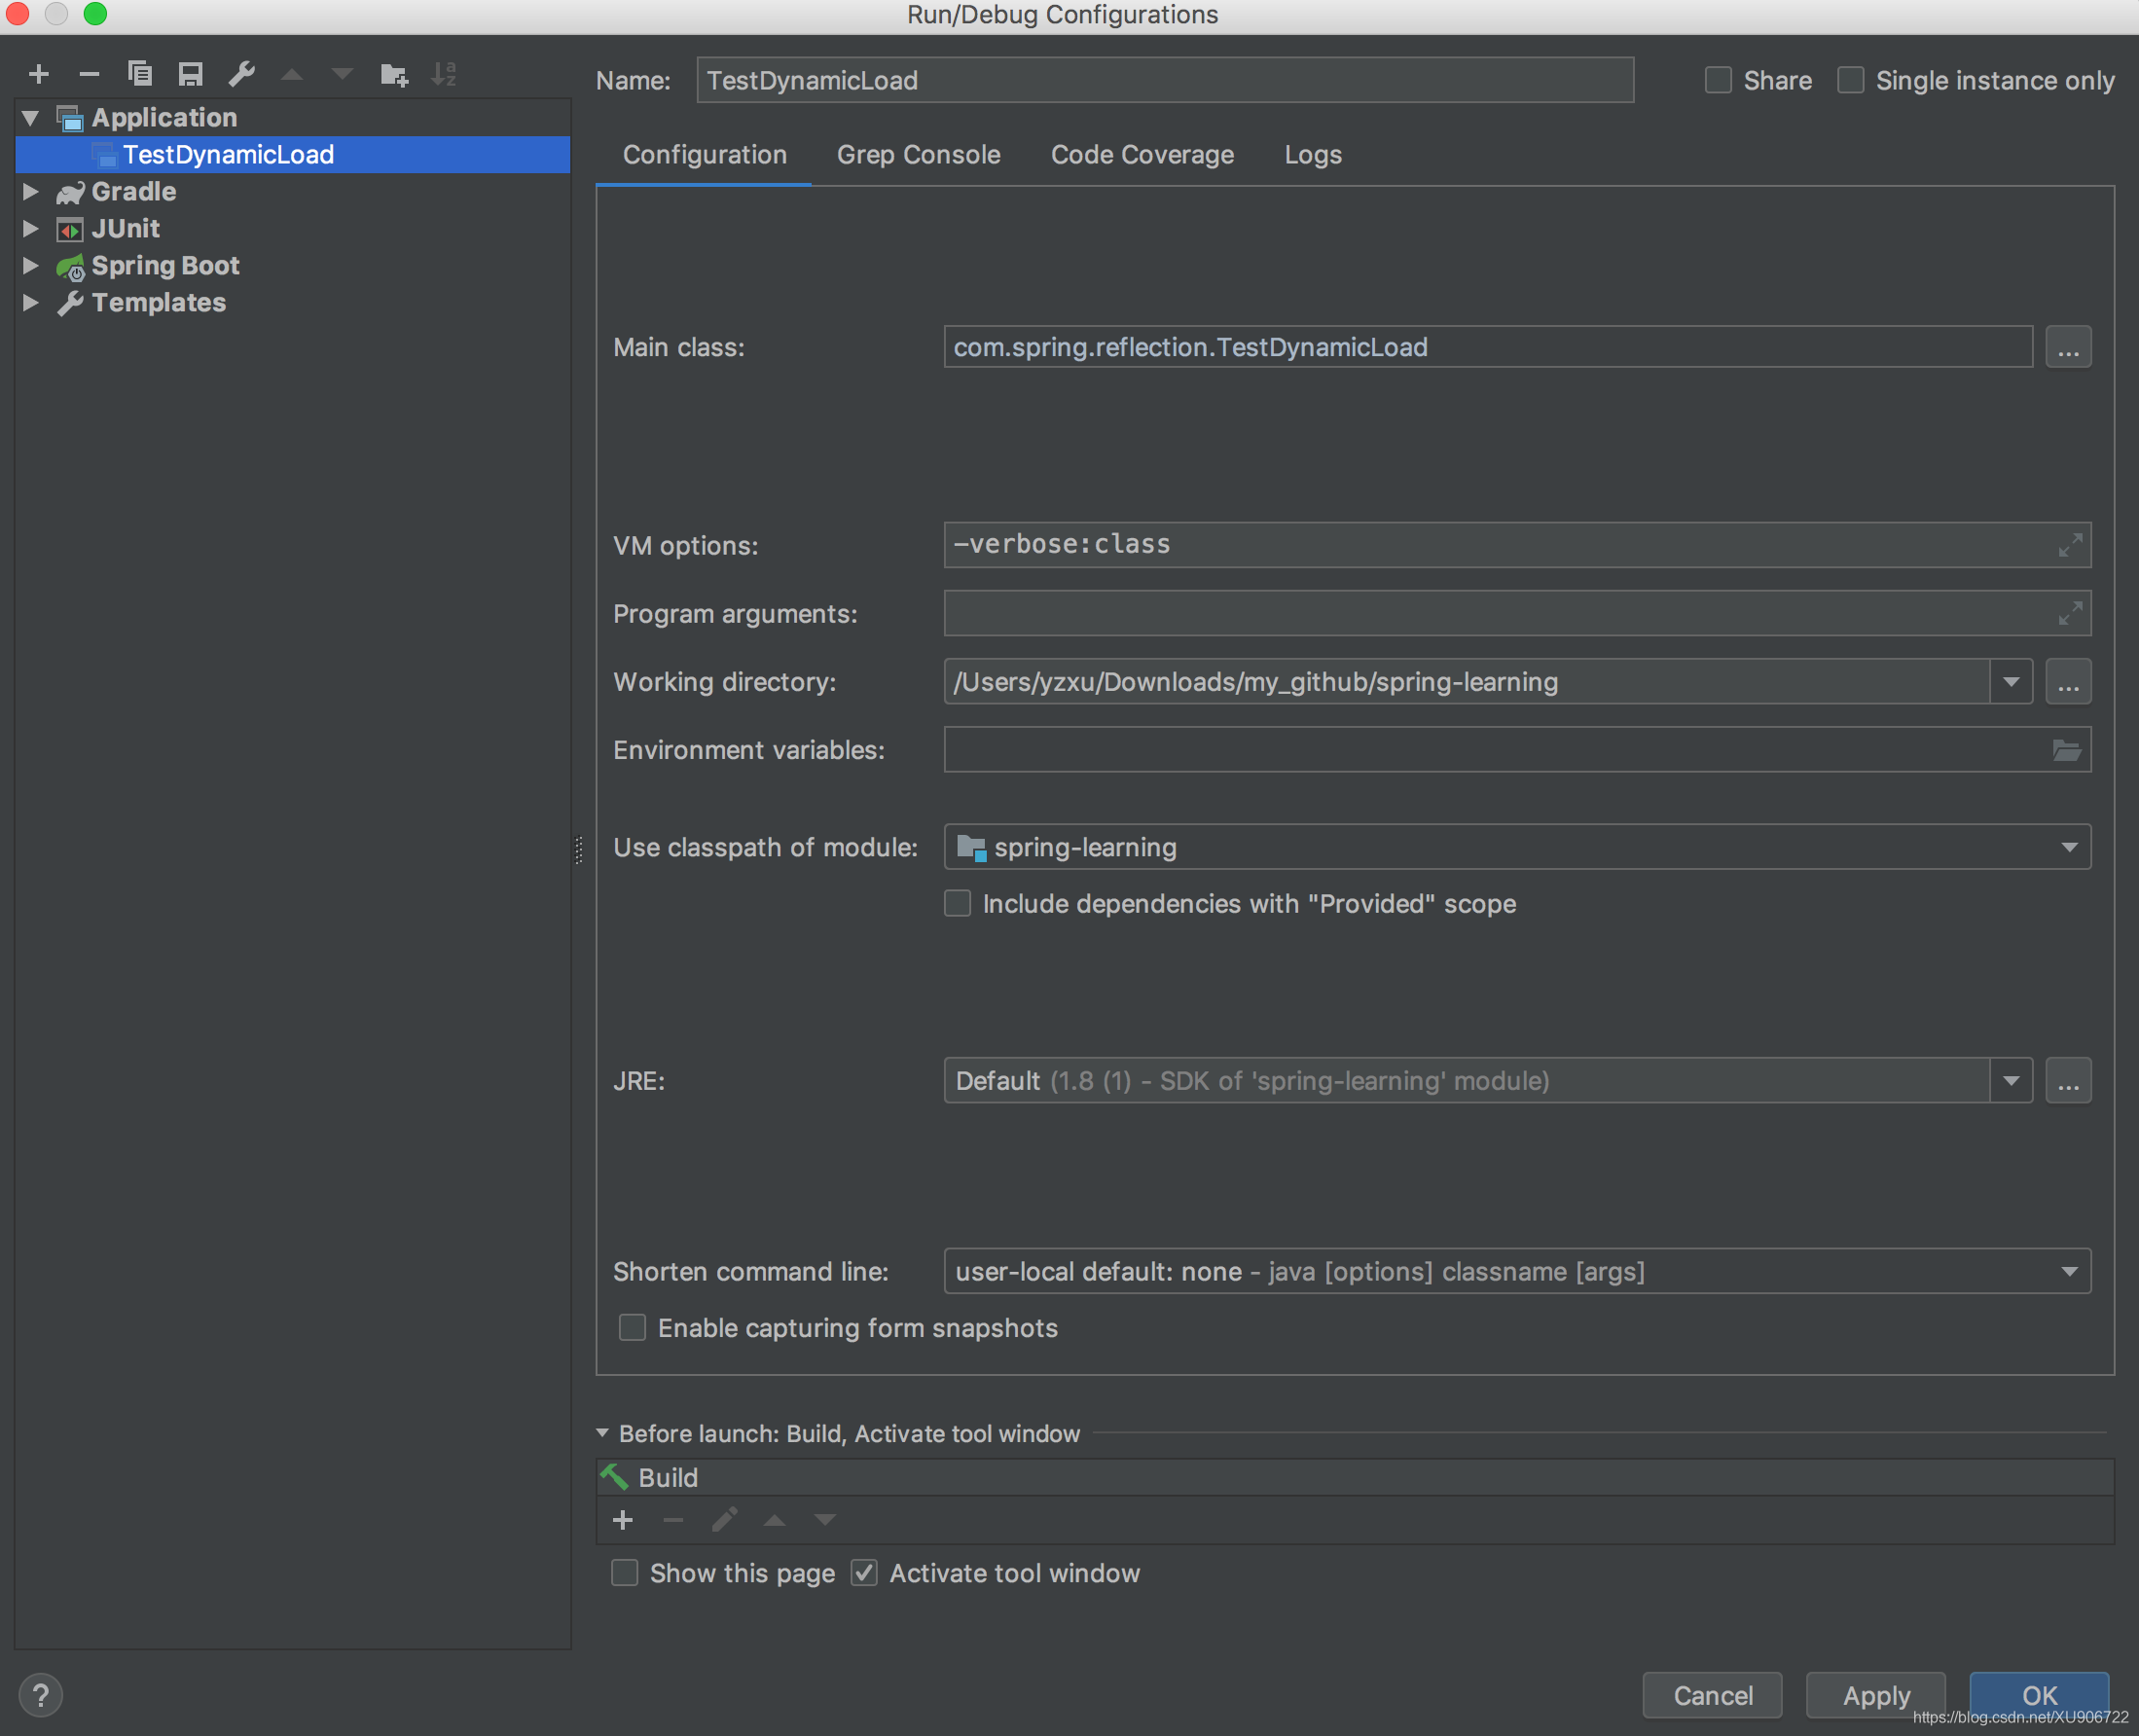Click the Working directory path field
This screenshot has width=2139, height=1736.
(x=1467, y=682)
